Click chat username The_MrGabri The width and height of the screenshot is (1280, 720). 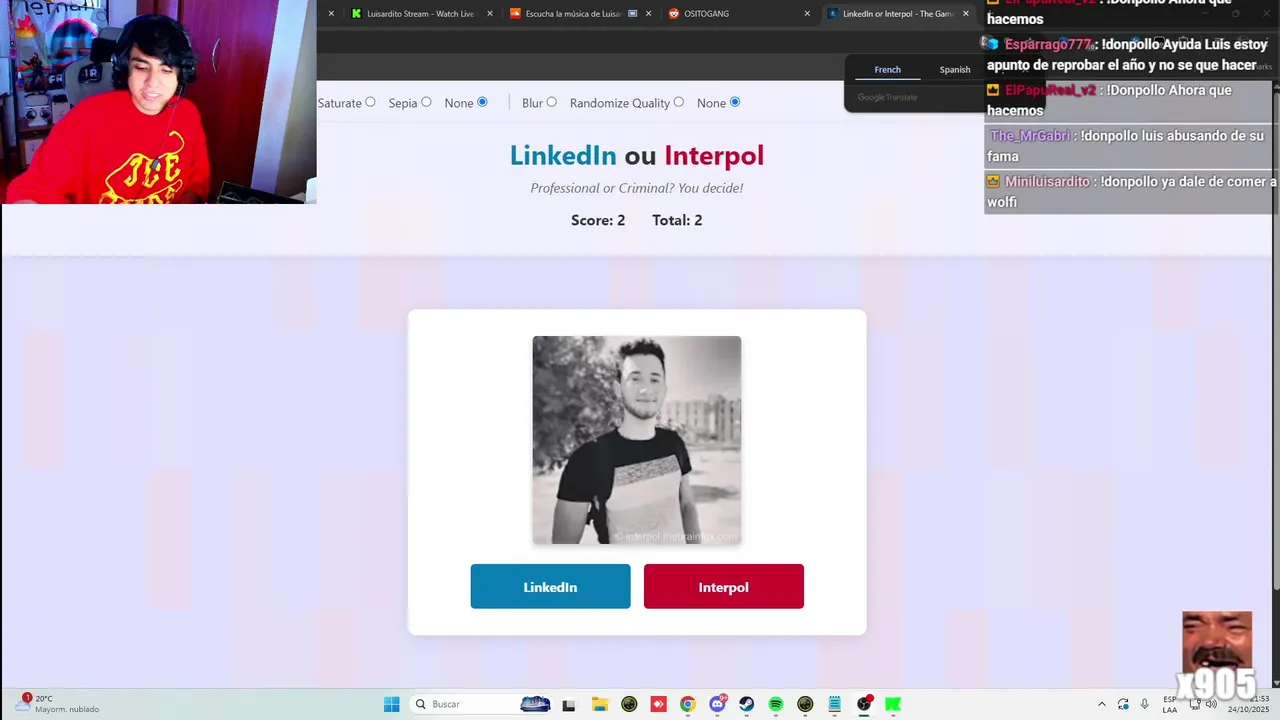pos(1030,136)
